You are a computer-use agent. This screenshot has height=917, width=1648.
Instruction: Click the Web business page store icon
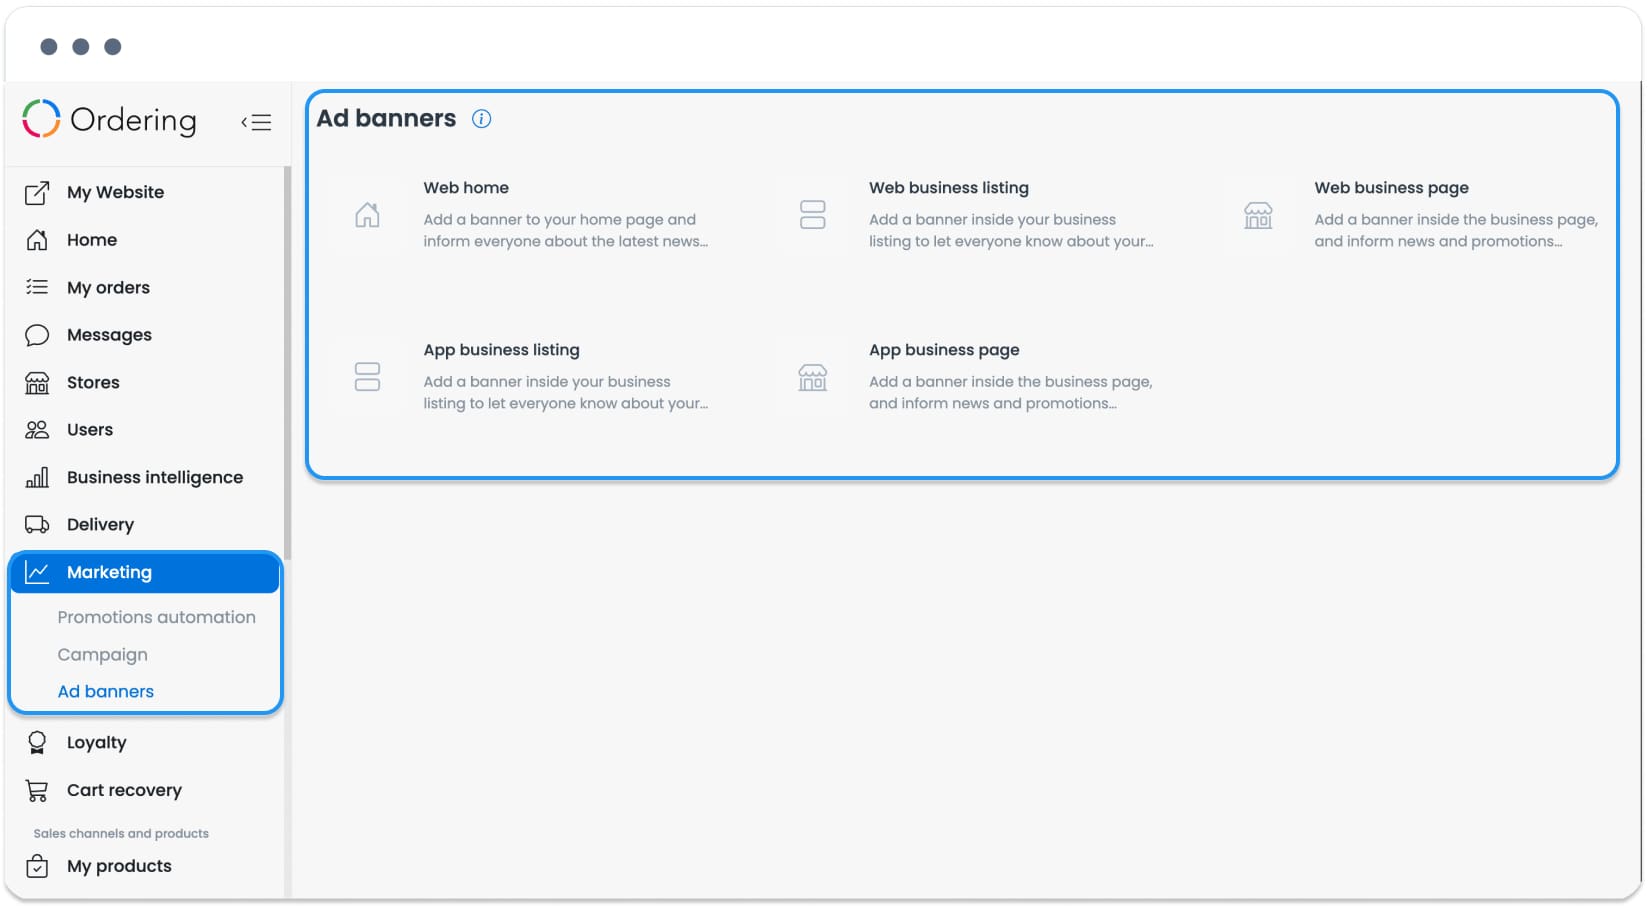(x=1258, y=215)
